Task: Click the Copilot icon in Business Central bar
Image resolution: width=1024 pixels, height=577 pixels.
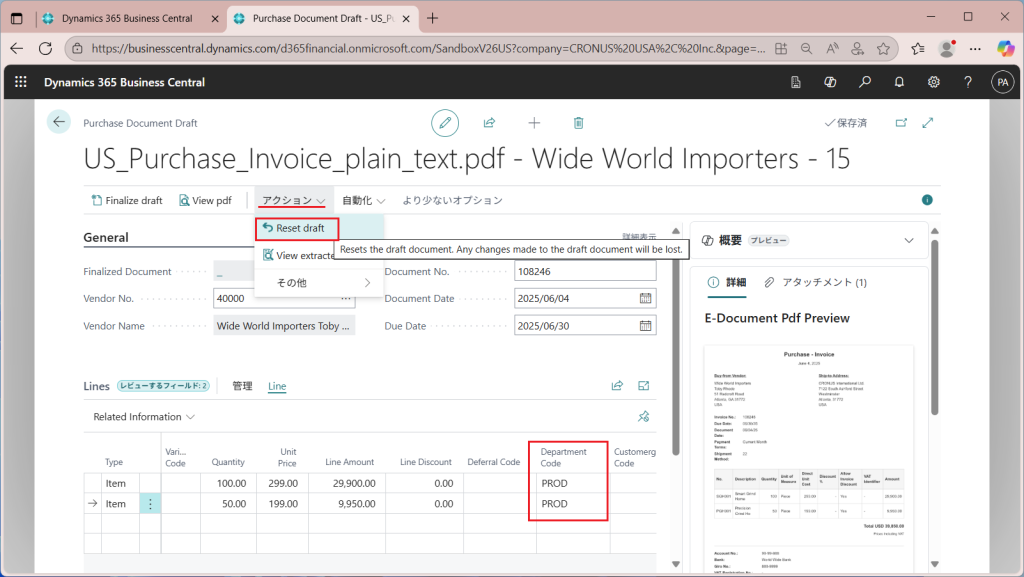Action: click(x=830, y=82)
